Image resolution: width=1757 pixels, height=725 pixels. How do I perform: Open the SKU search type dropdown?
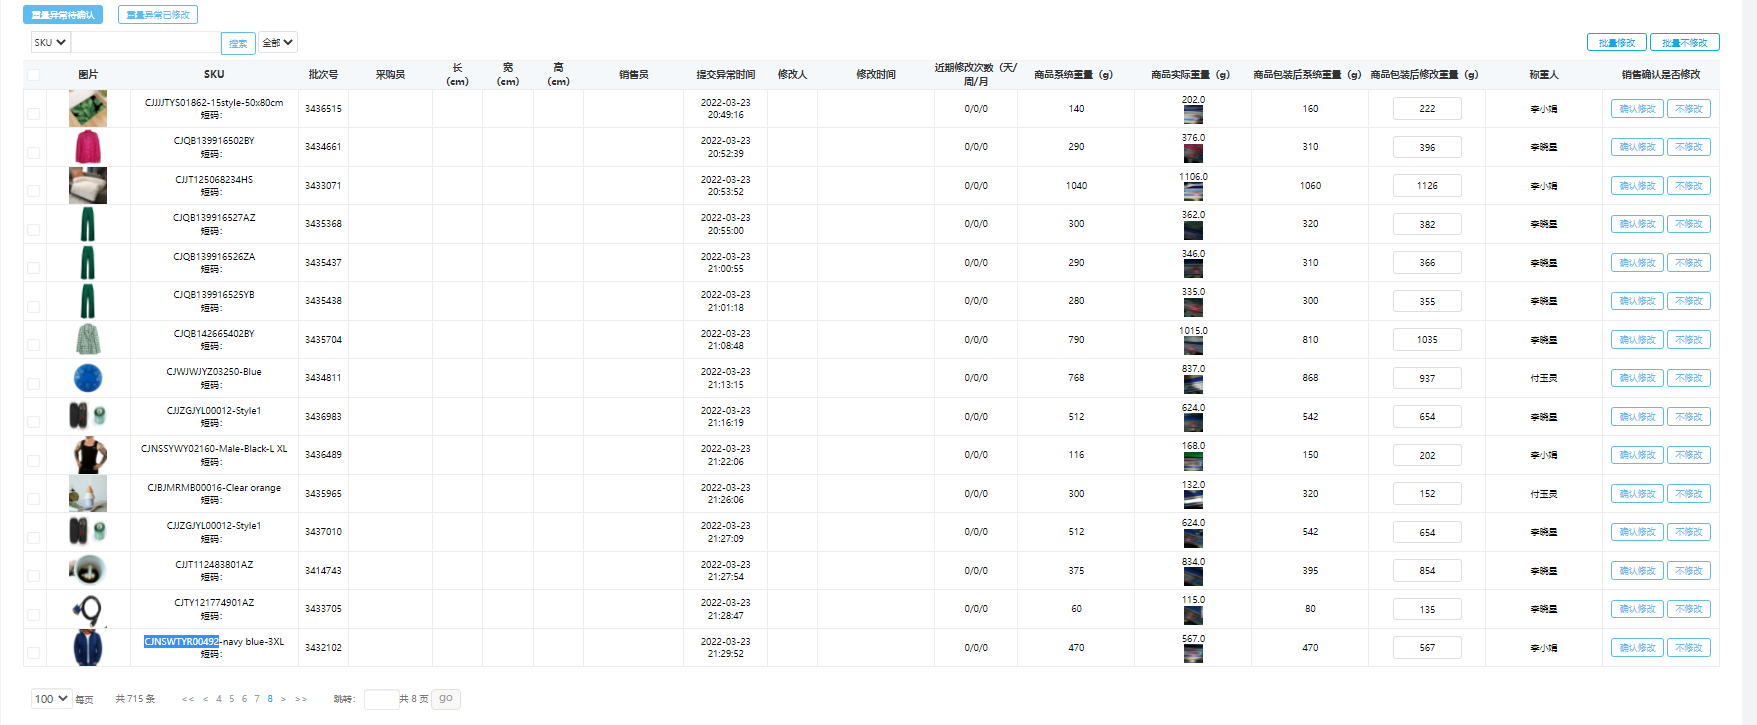pos(50,42)
